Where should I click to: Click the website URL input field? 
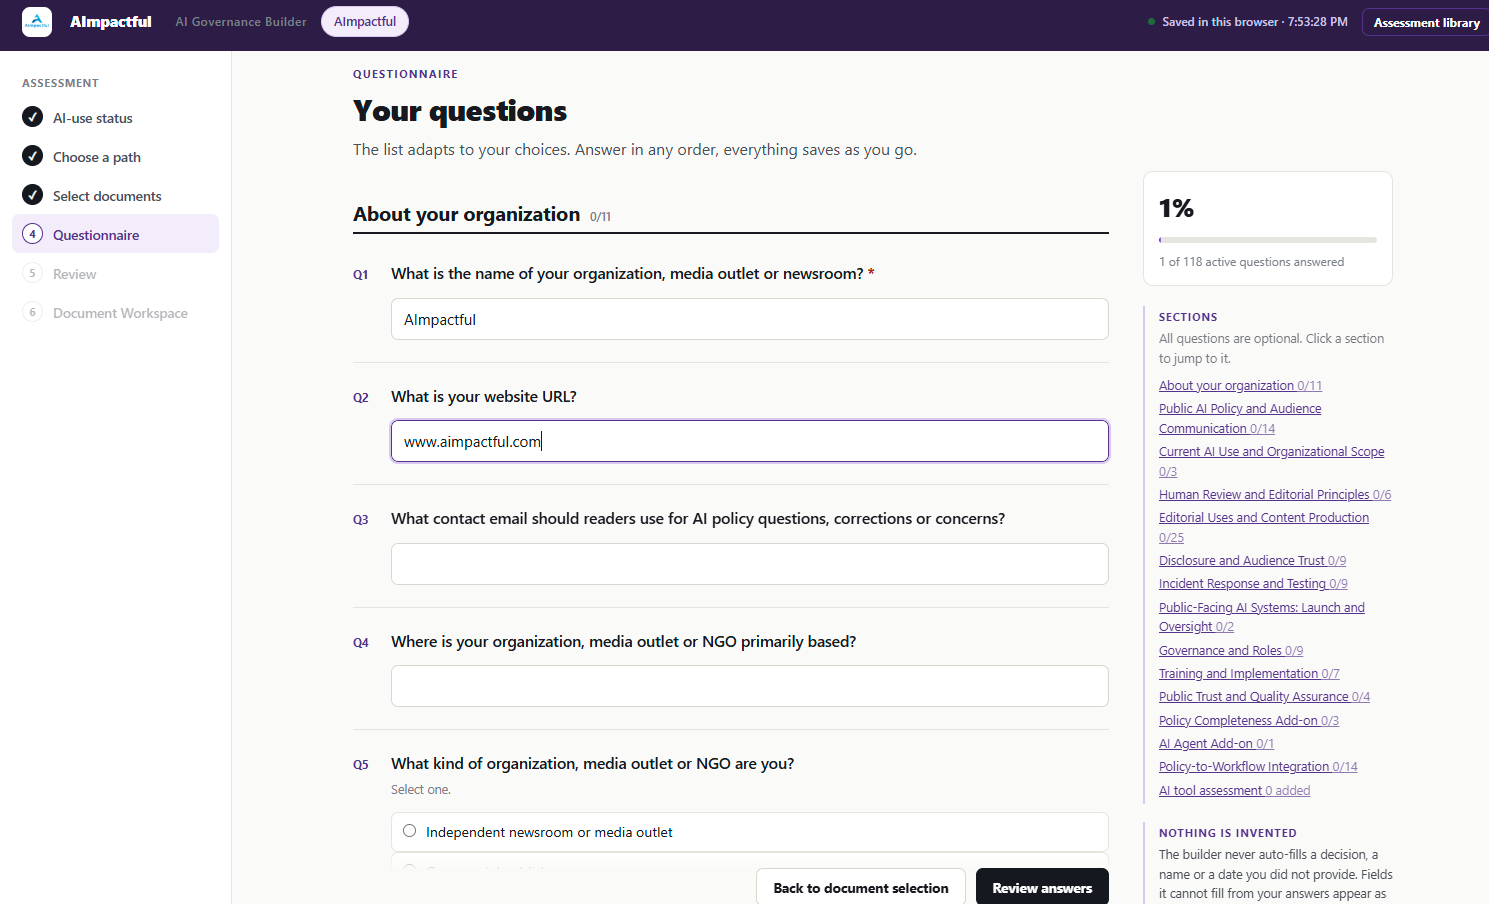(x=750, y=441)
